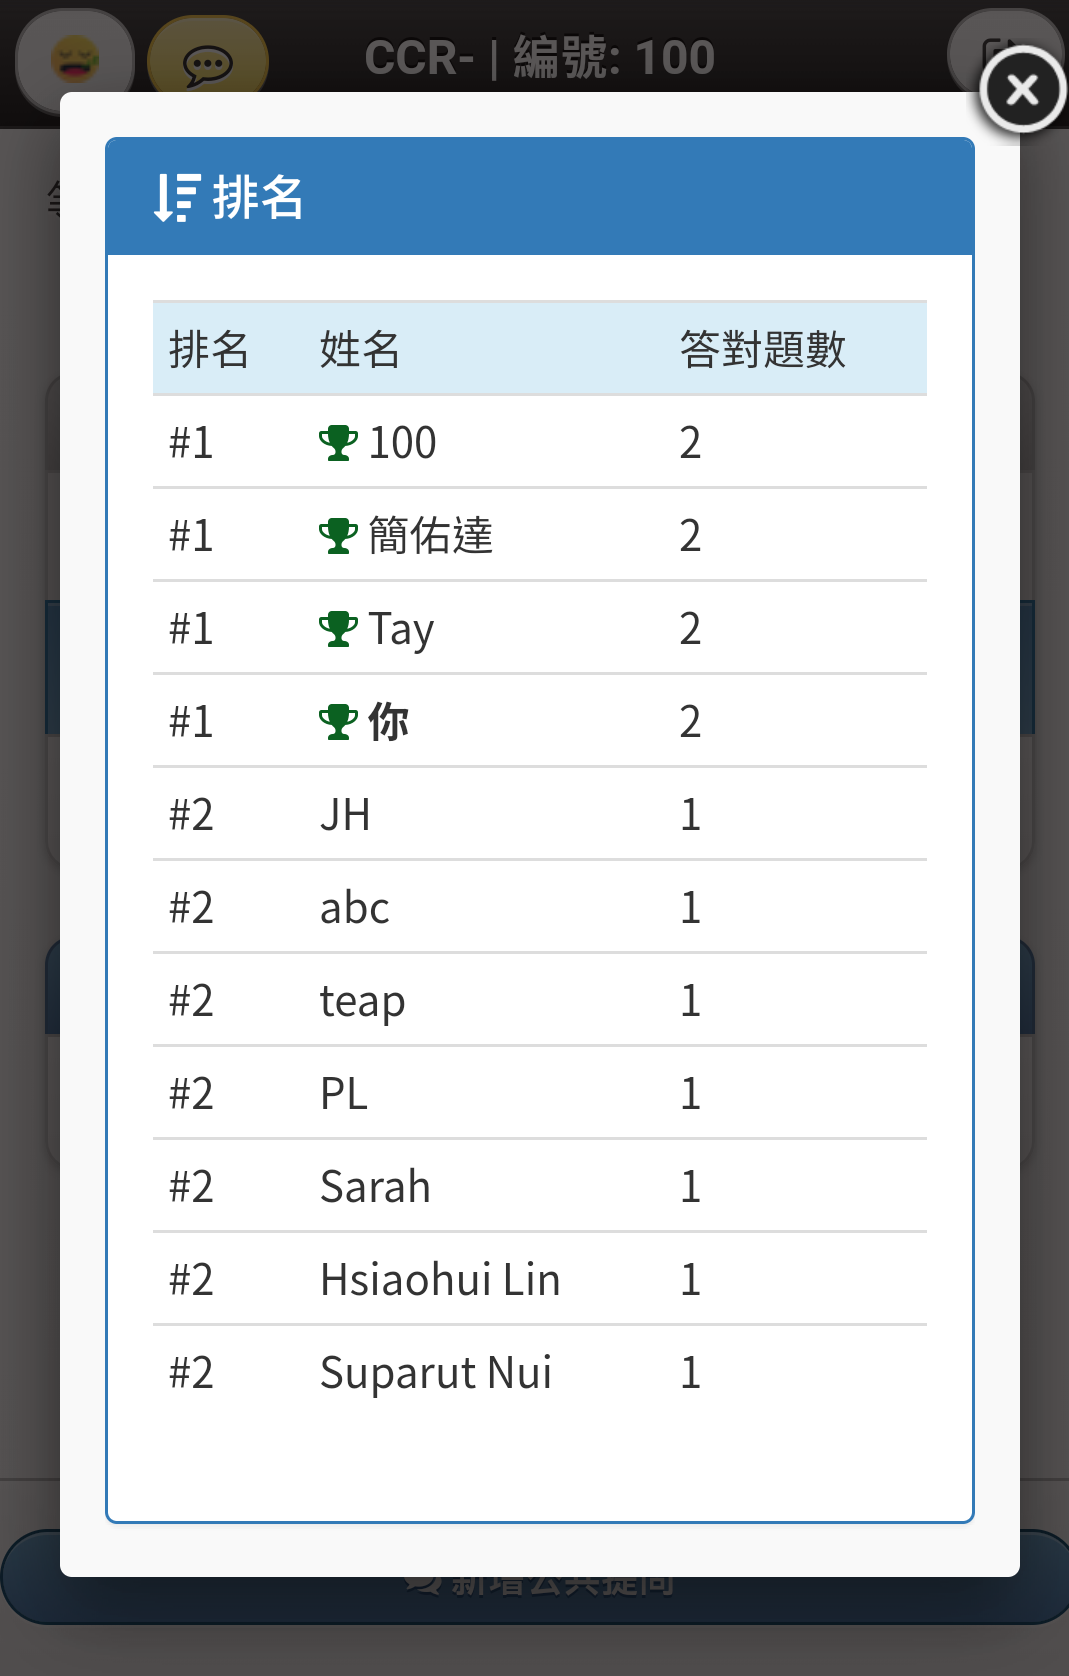Close the ranking popup with X button
Image resolution: width=1069 pixels, height=1676 pixels.
click(1022, 90)
